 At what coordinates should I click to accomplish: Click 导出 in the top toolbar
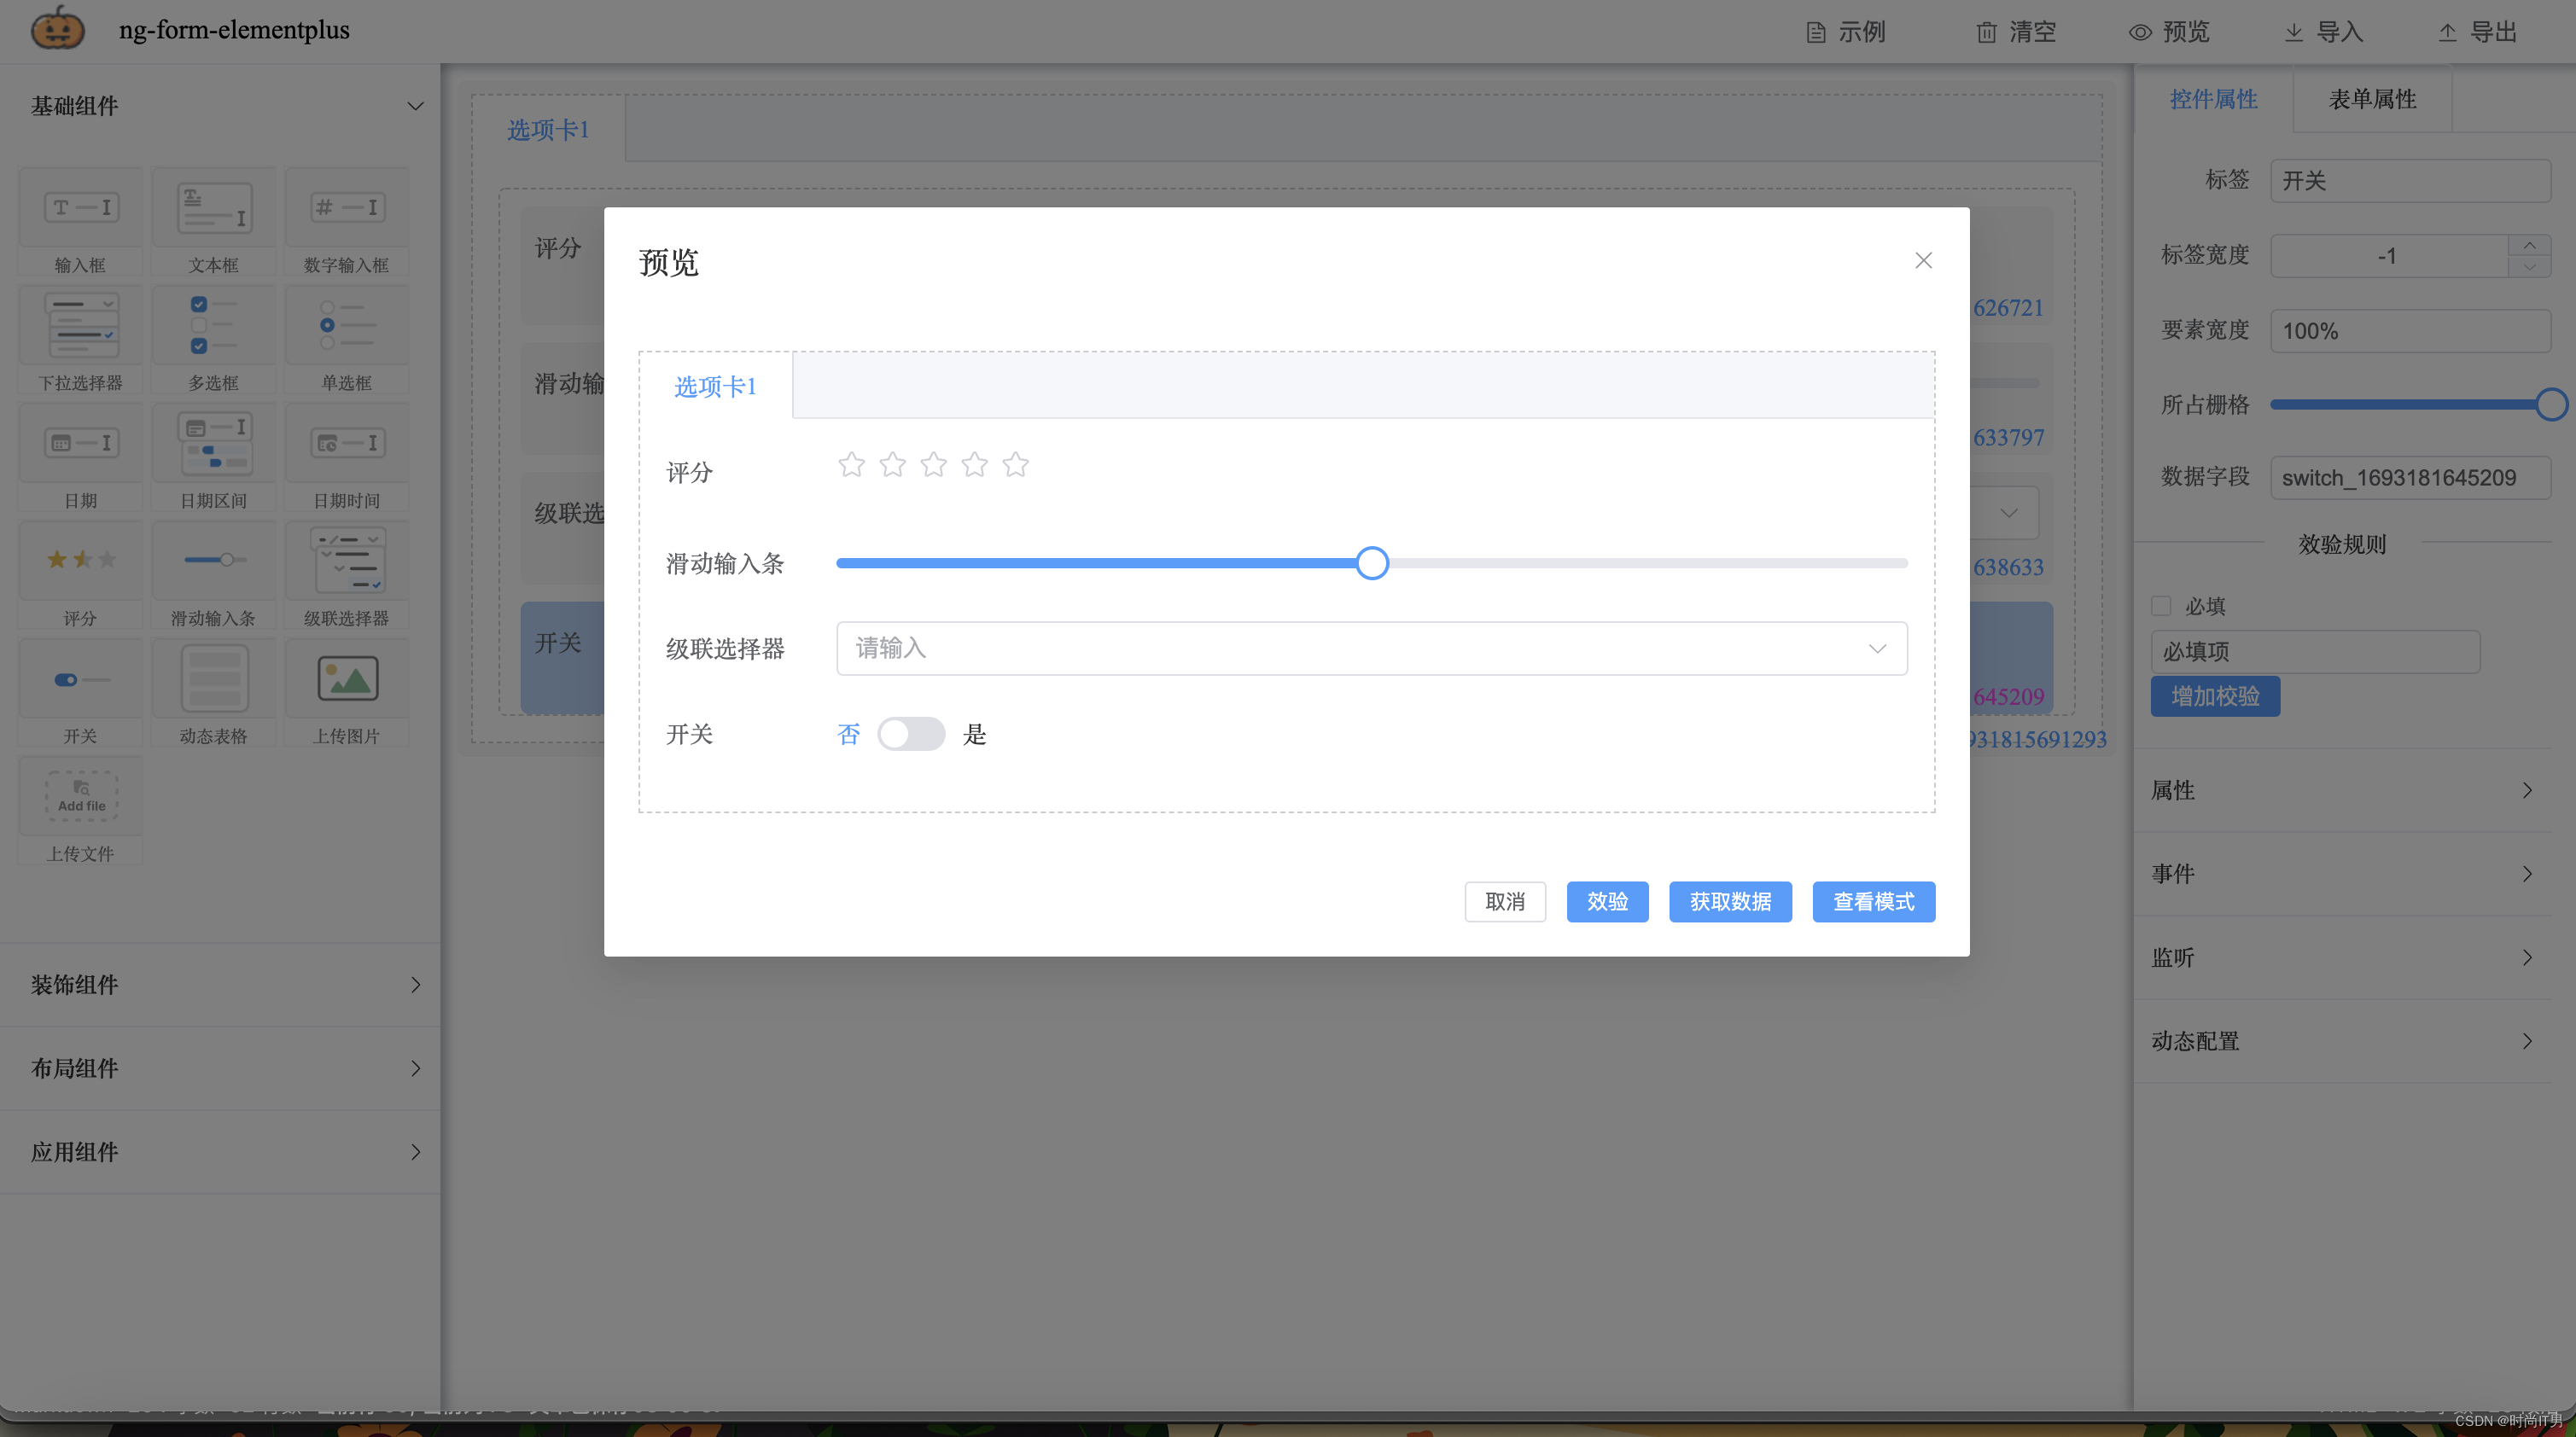click(2476, 32)
